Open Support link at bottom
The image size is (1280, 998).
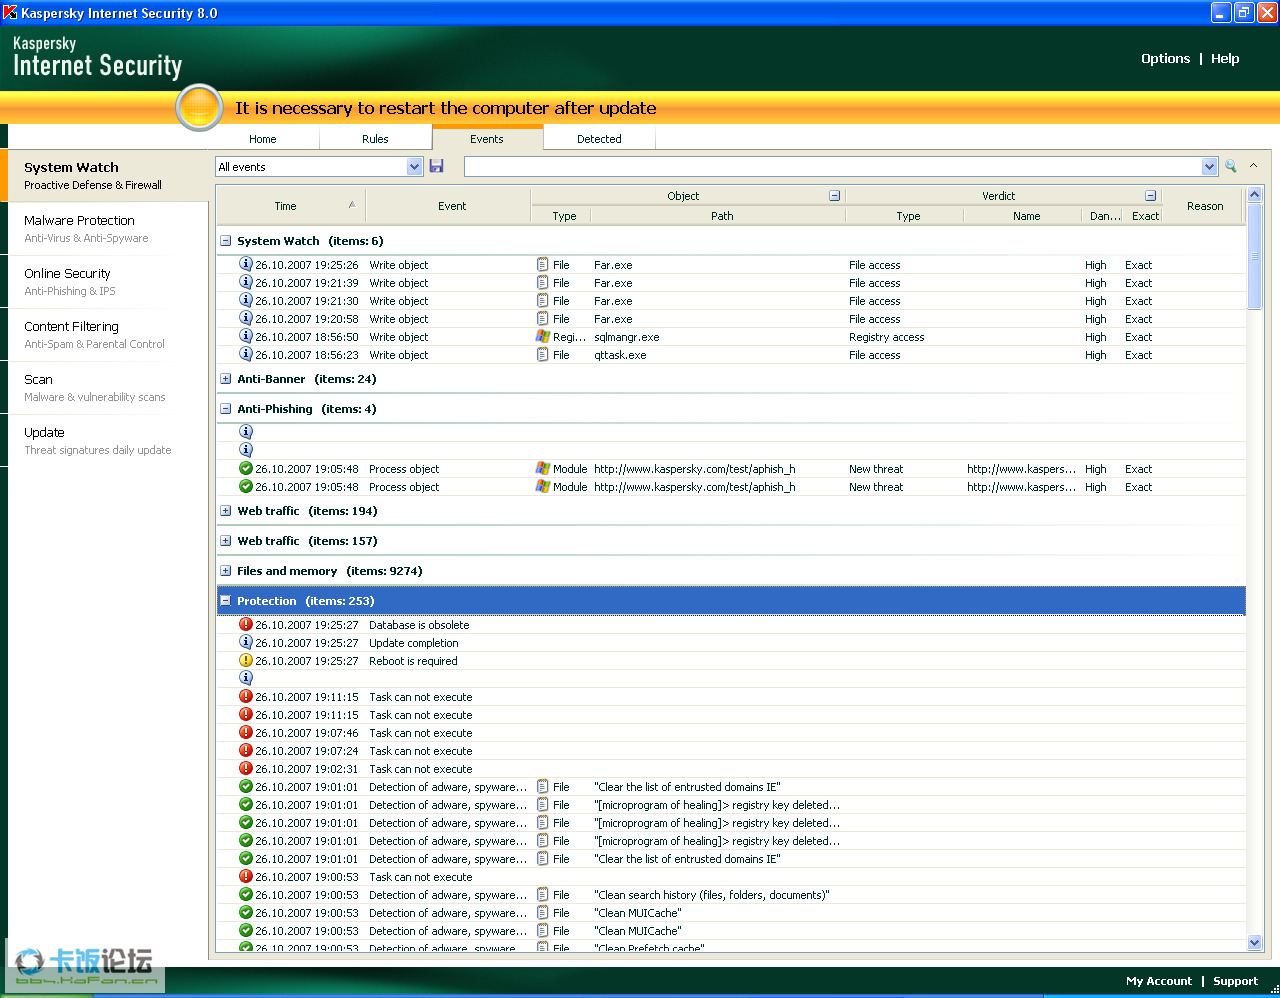(1235, 981)
